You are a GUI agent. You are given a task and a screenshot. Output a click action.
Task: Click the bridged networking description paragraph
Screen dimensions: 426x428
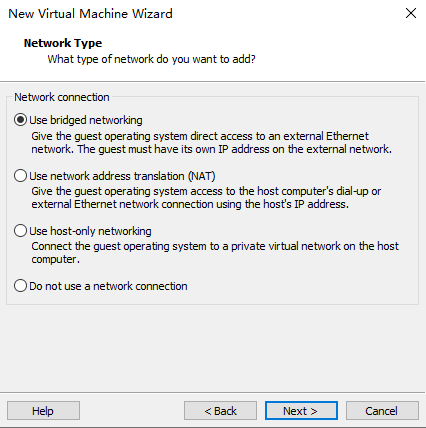212,143
